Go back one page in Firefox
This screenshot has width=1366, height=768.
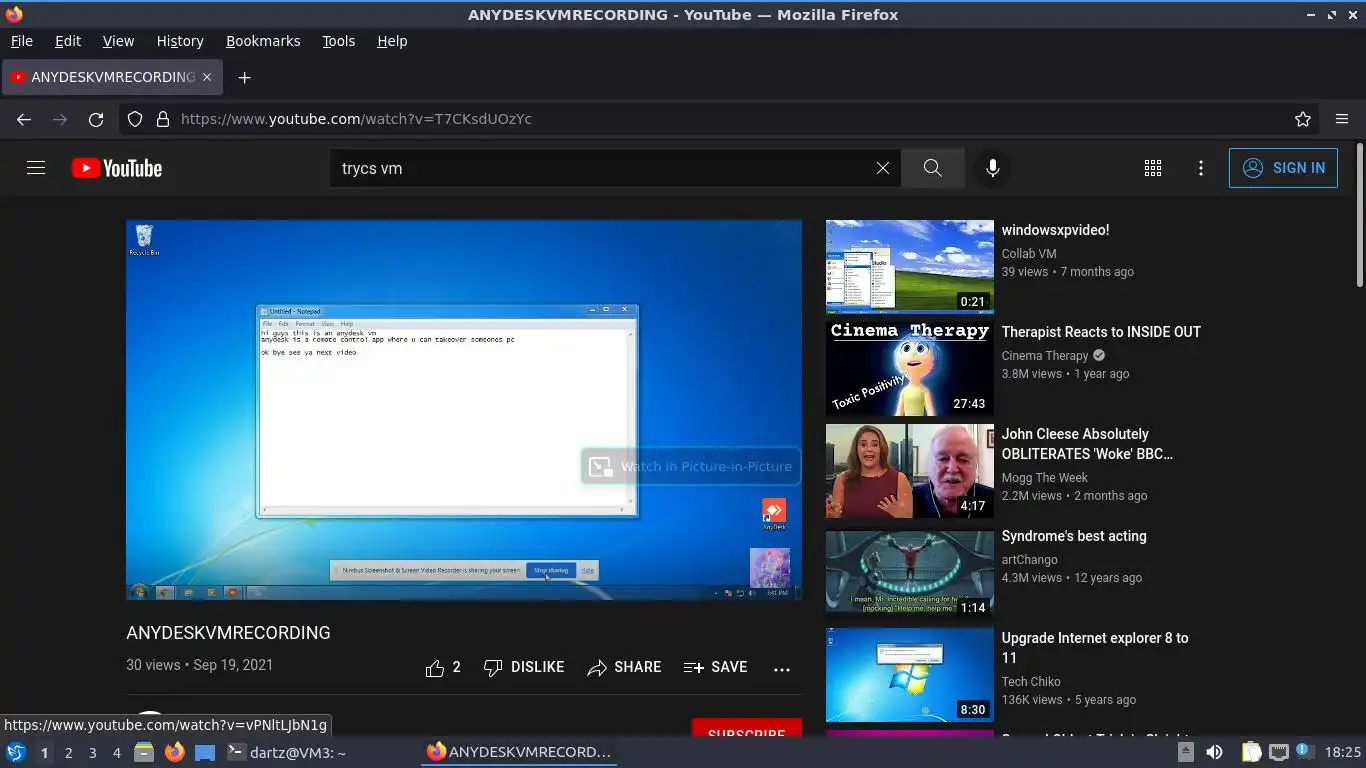coord(24,119)
